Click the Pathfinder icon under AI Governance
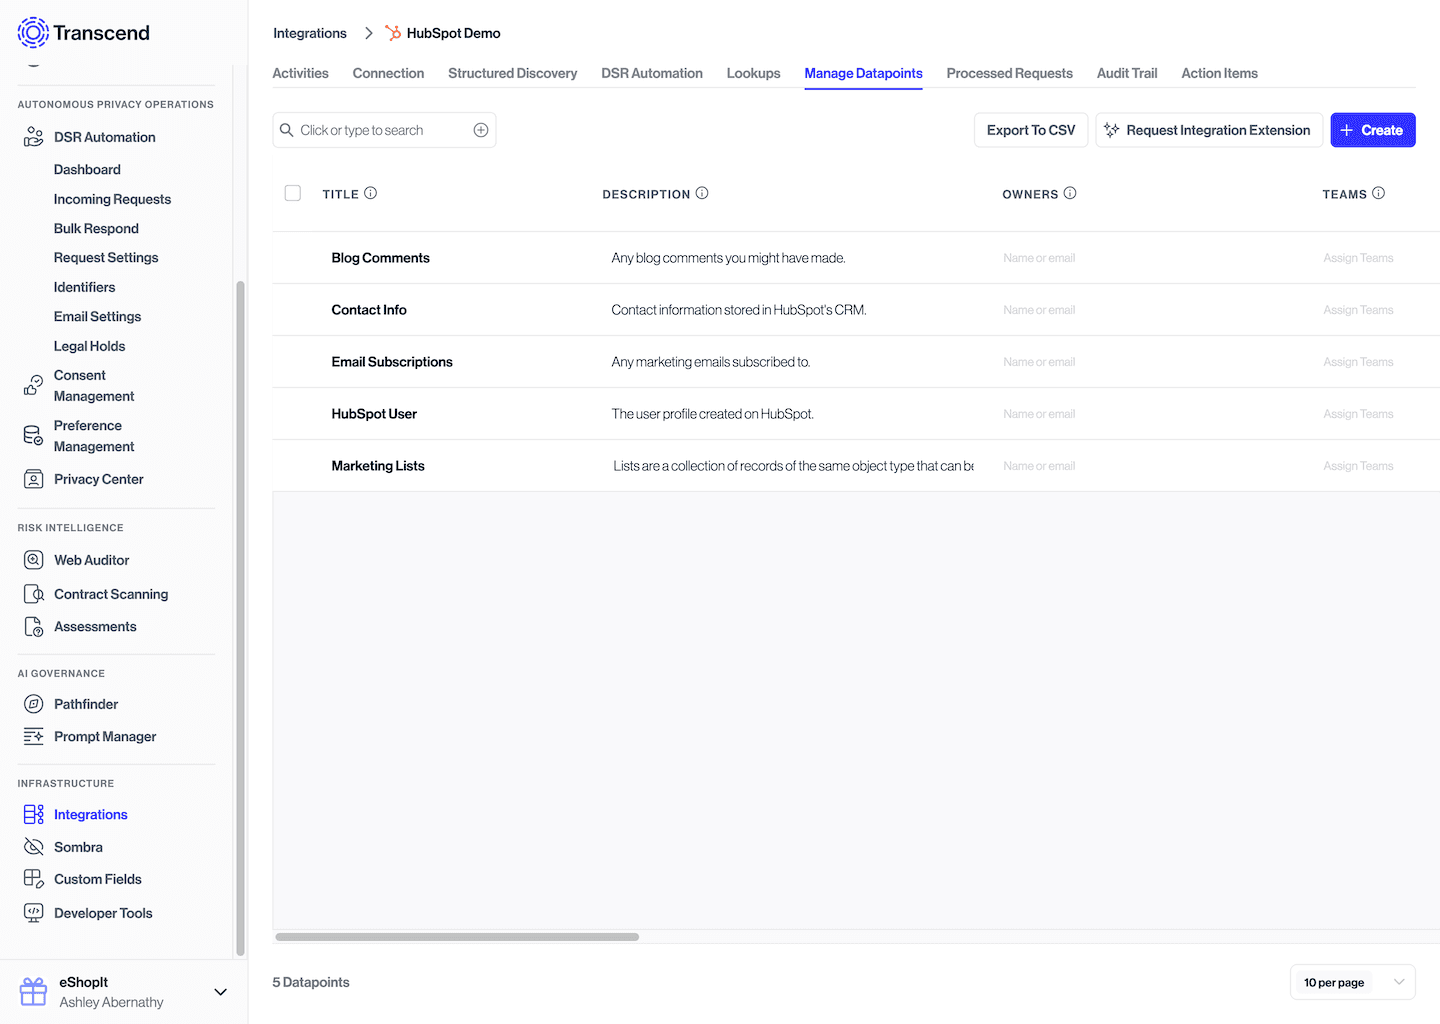The image size is (1440, 1024). pos(33,703)
